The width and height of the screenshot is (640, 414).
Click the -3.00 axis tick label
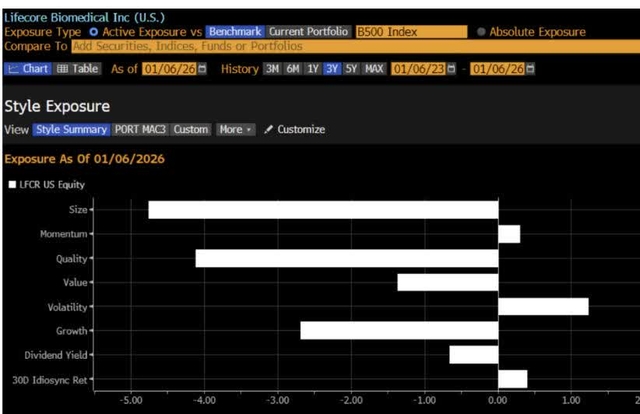click(278, 400)
